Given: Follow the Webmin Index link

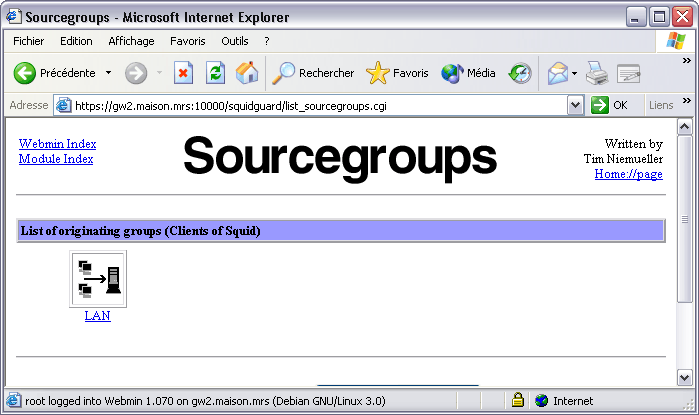Looking at the screenshot, I should 58,144.
